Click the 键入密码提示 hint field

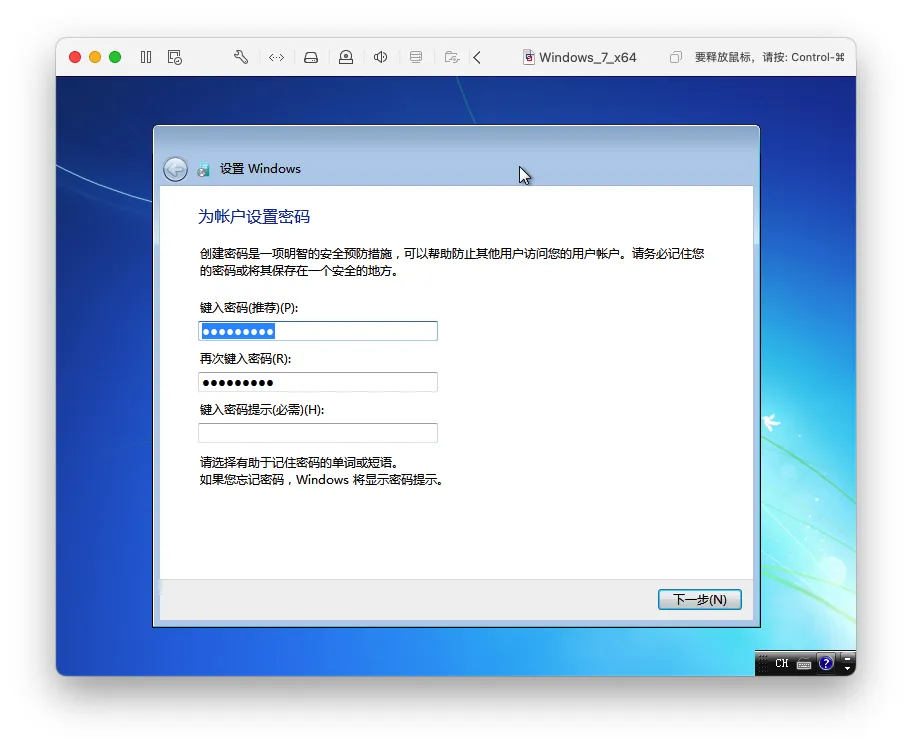(x=318, y=433)
